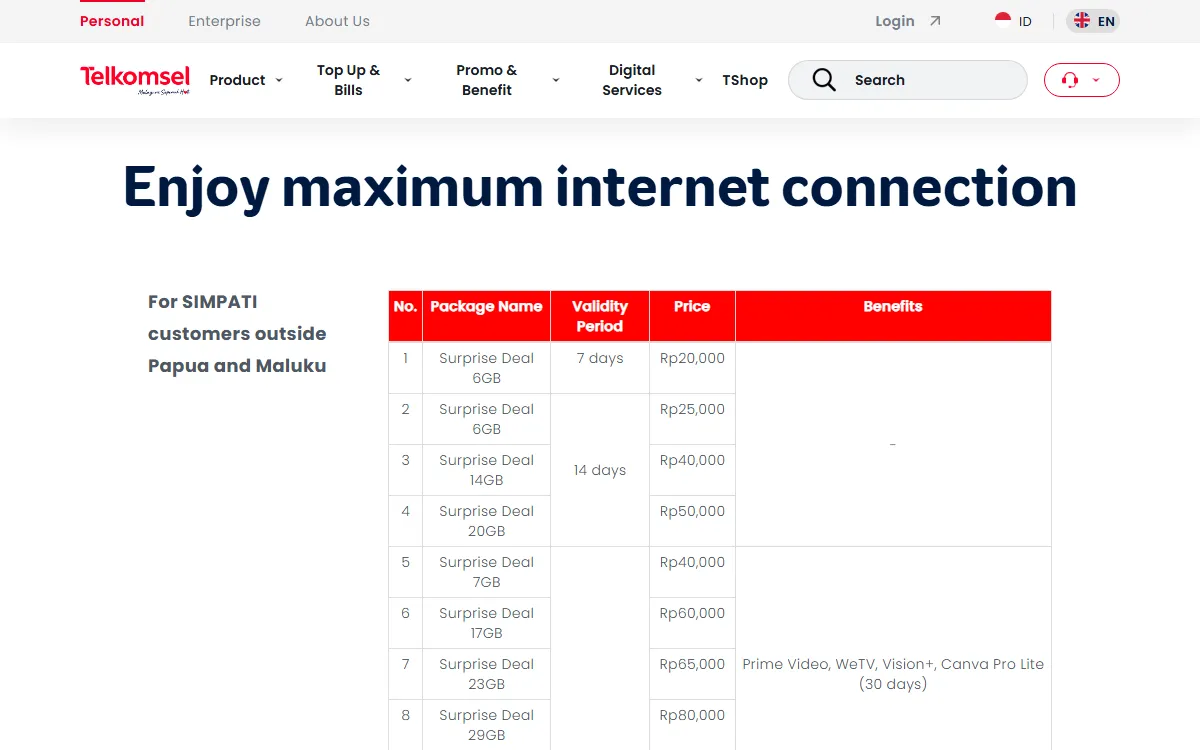This screenshot has width=1200, height=750.
Task: Click the 'Surprise Deal 17GB' cell
Action: tap(486, 623)
